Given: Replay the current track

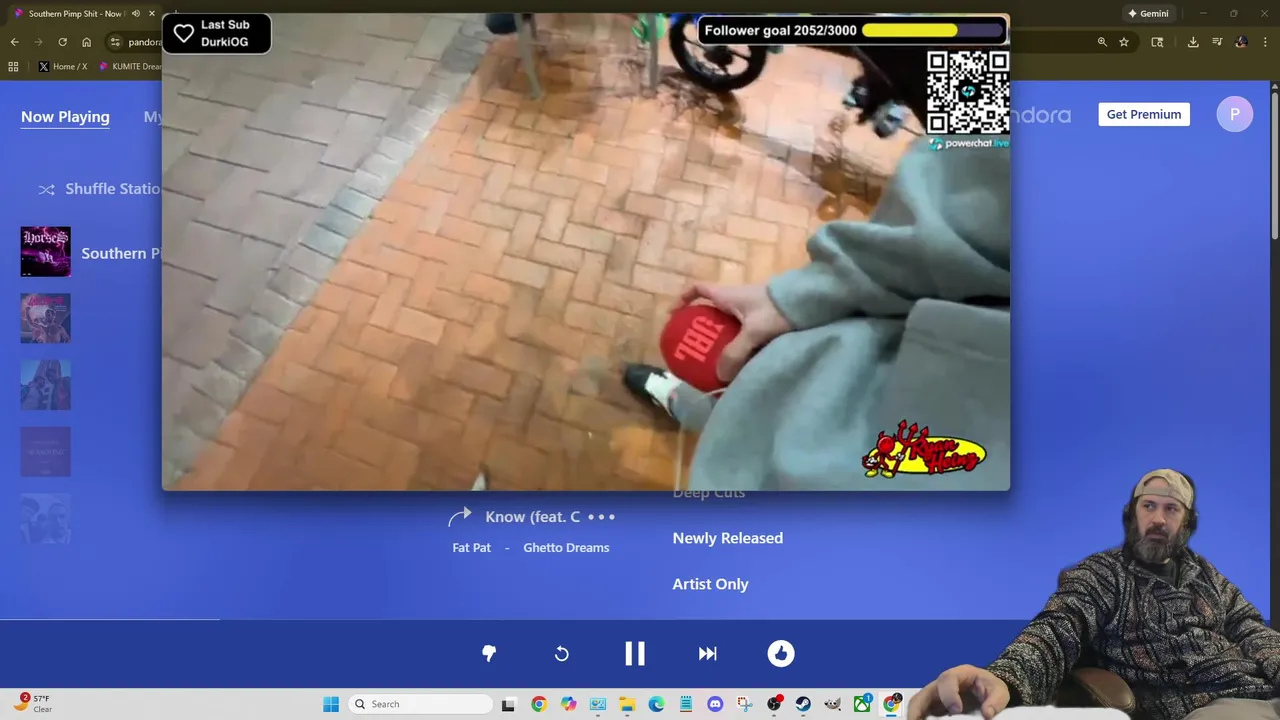Looking at the screenshot, I should (562, 653).
